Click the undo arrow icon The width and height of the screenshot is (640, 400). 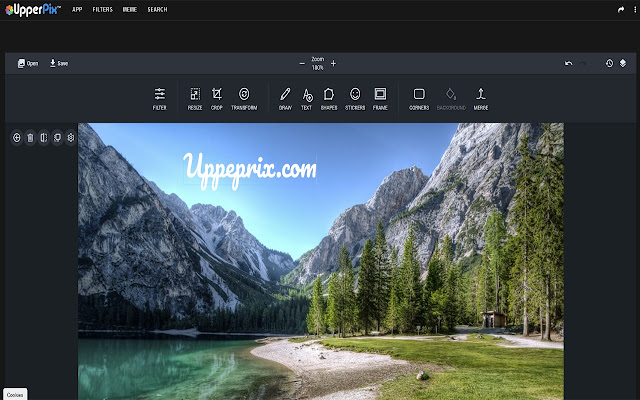(568, 63)
